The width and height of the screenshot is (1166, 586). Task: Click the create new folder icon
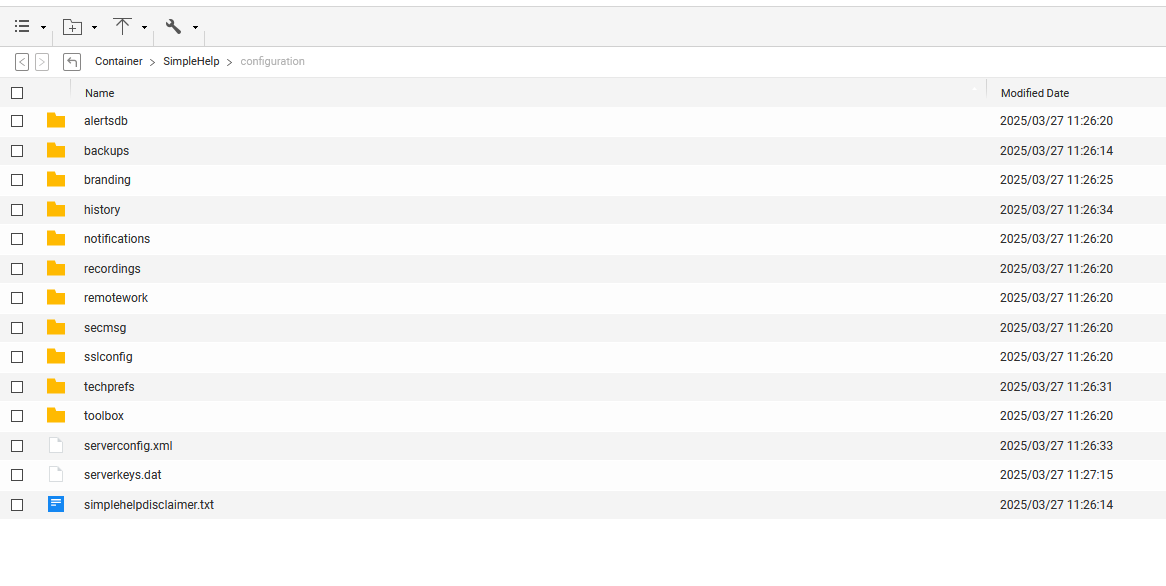coord(72,27)
